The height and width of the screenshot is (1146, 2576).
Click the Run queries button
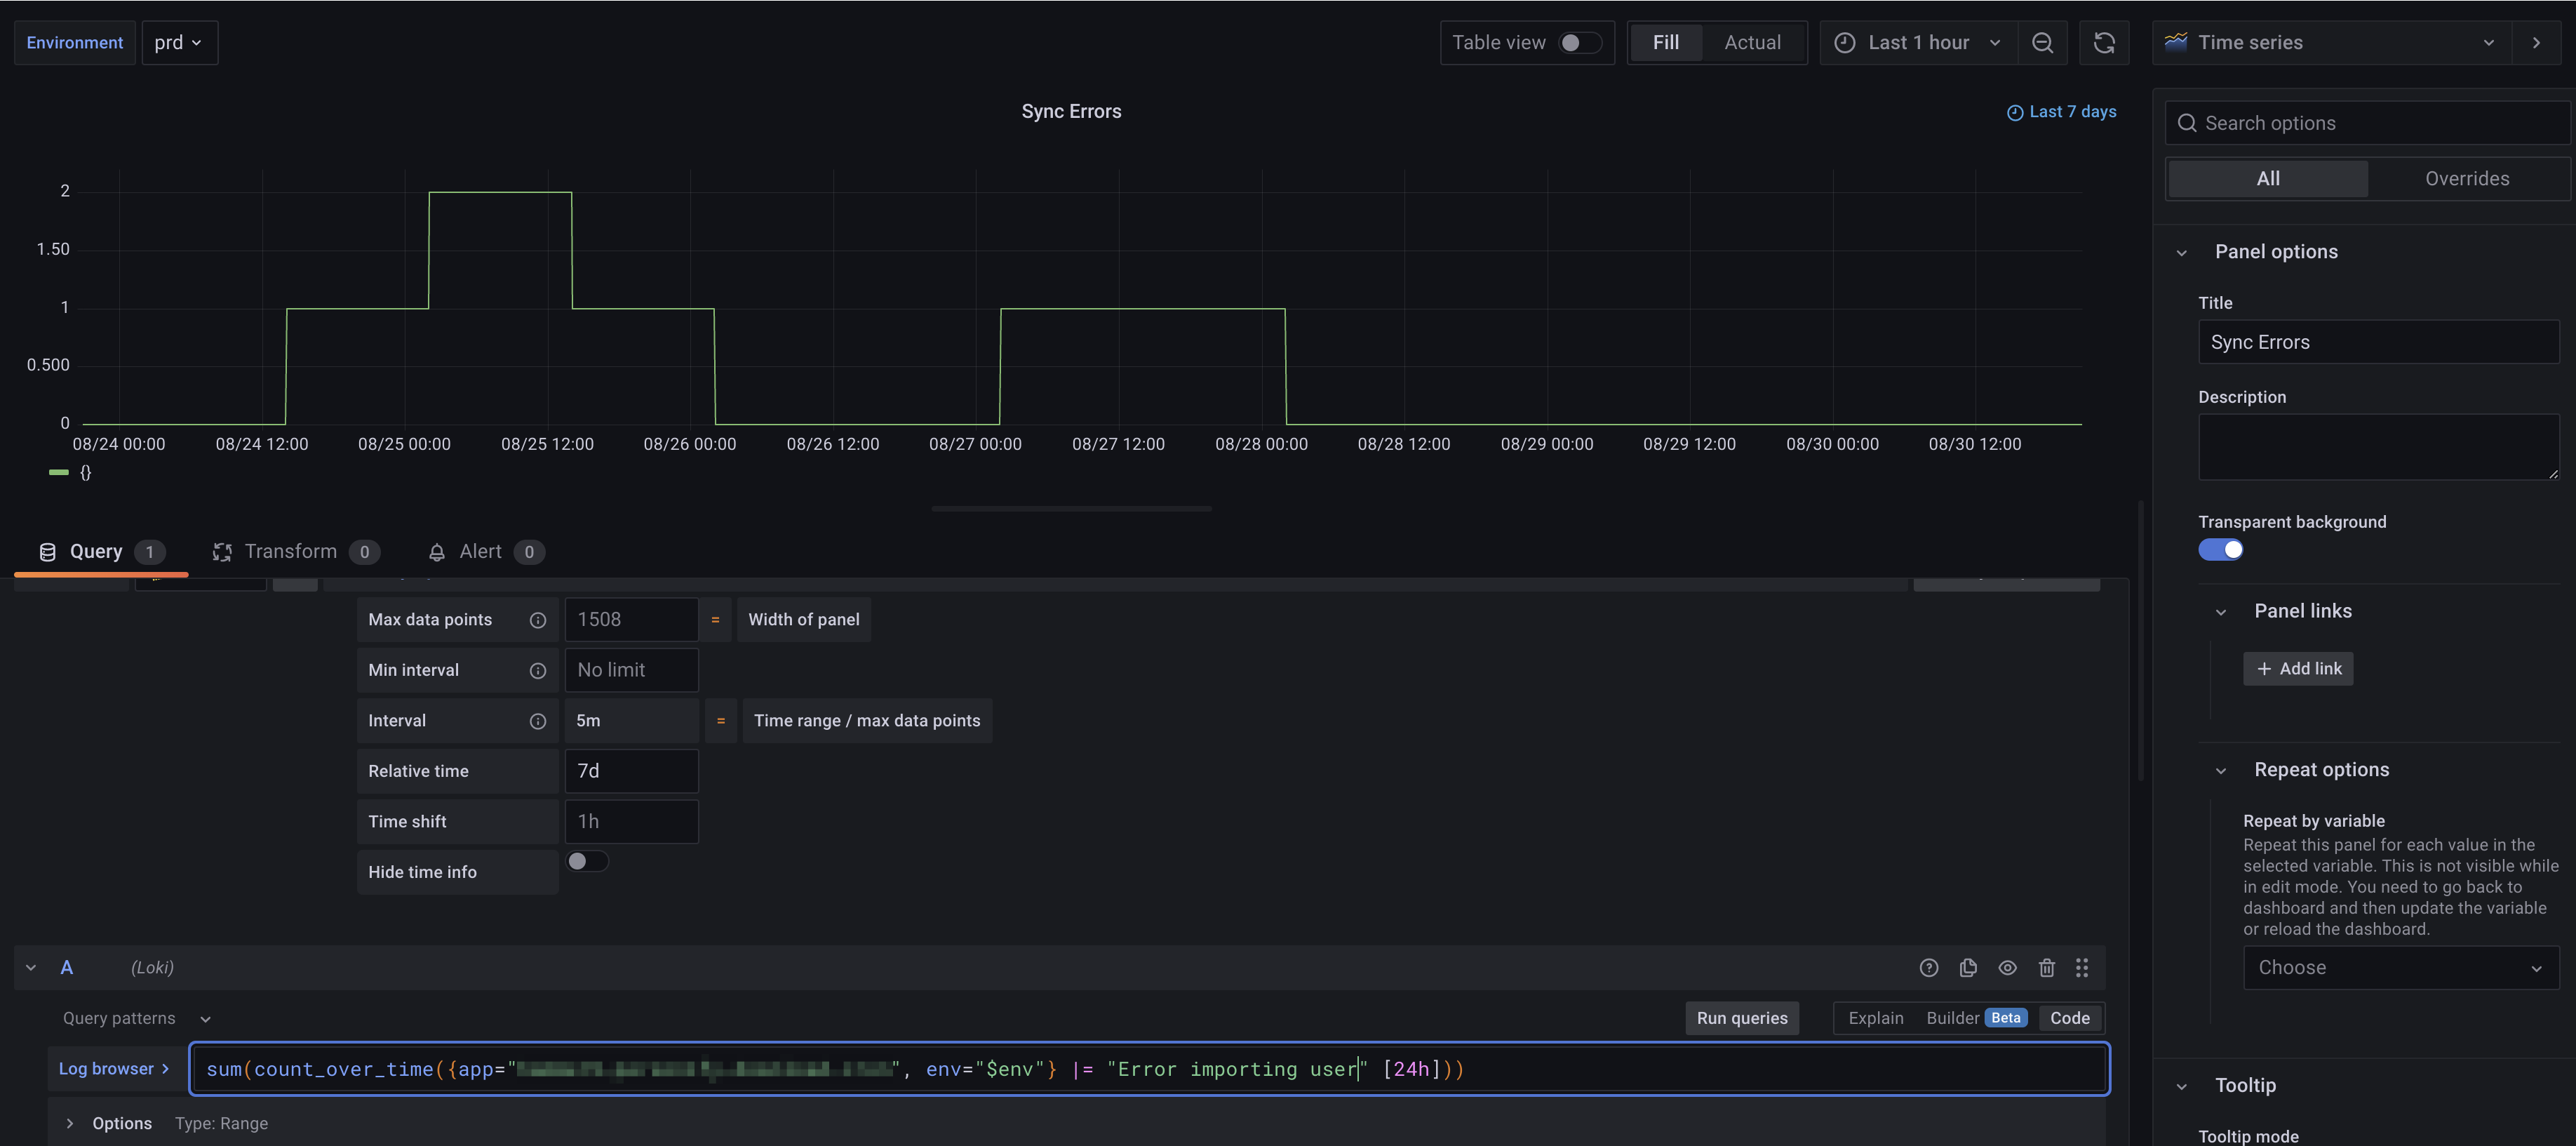click(x=1741, y=1018)
